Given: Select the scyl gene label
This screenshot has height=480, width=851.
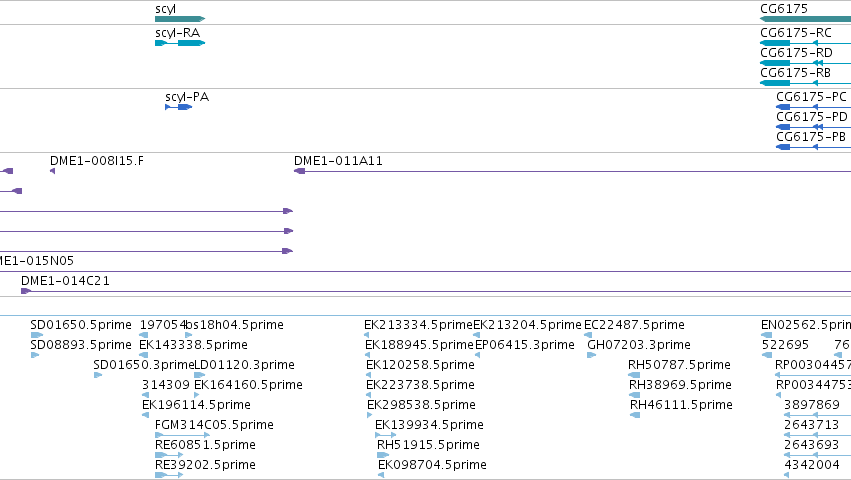Looking at the screenshot, I should [x=165, y=9].
